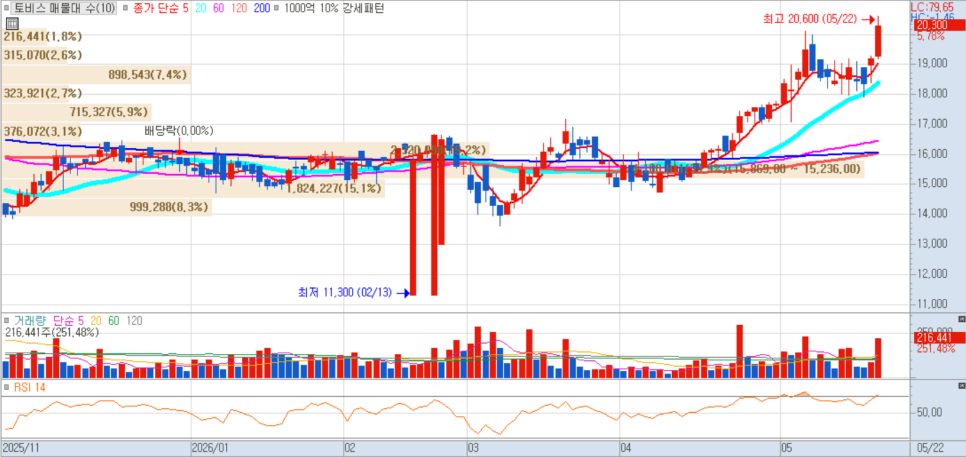
Task: Select the 단순 5 volume average label
Action: 69,321
